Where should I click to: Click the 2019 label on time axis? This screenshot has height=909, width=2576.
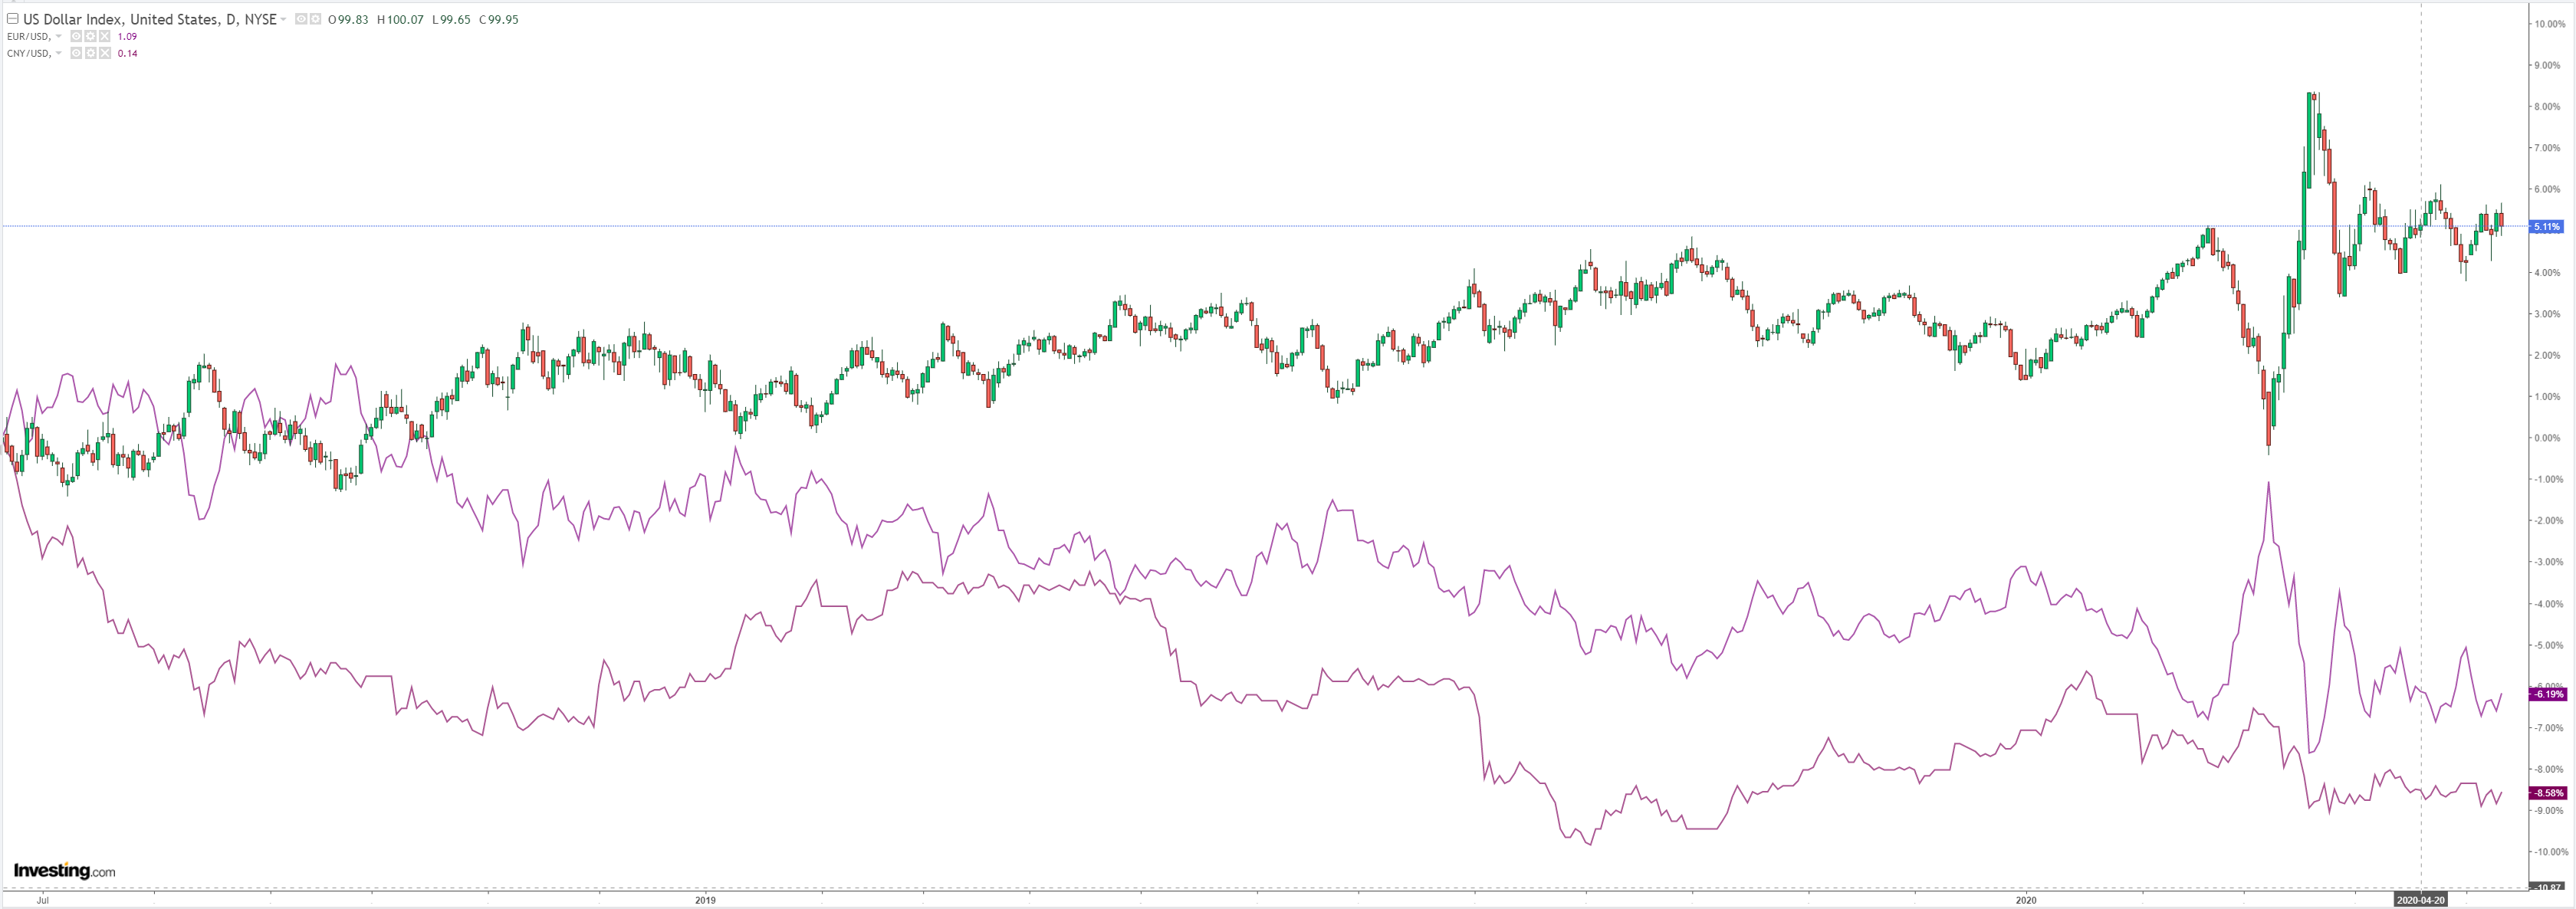coord(705,900)
